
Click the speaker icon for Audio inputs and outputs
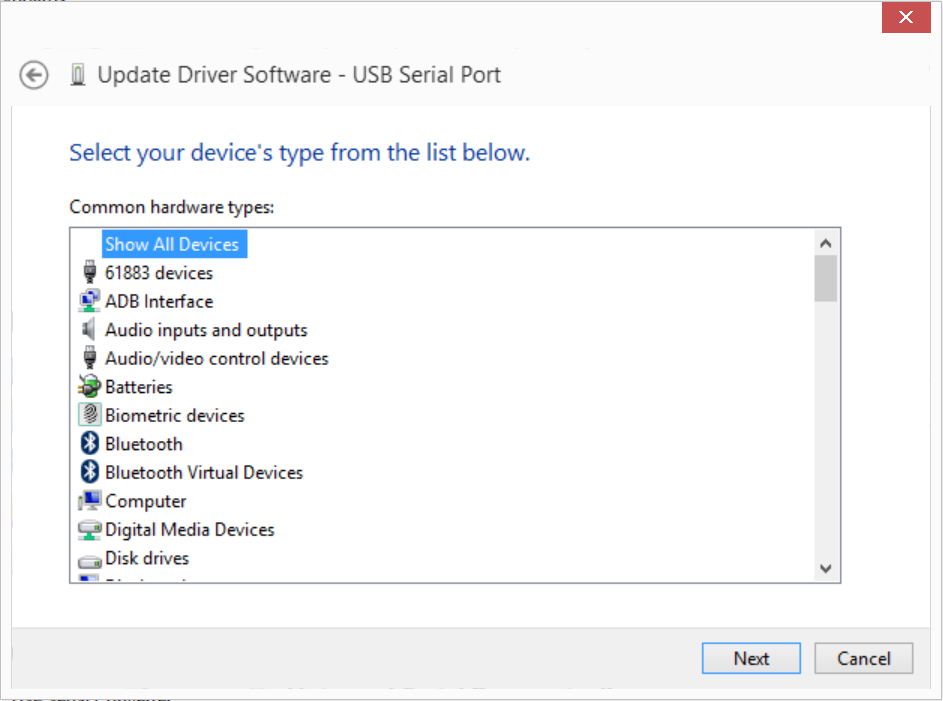tap(88, 329)
